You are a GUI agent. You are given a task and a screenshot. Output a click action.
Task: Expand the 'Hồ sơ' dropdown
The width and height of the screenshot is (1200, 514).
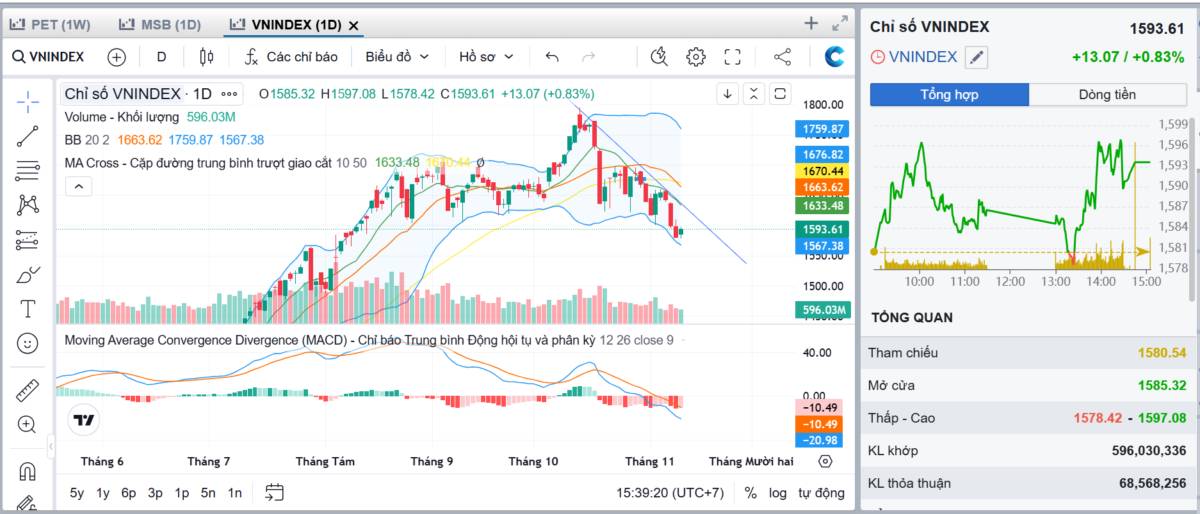click(x=486, y=57)
